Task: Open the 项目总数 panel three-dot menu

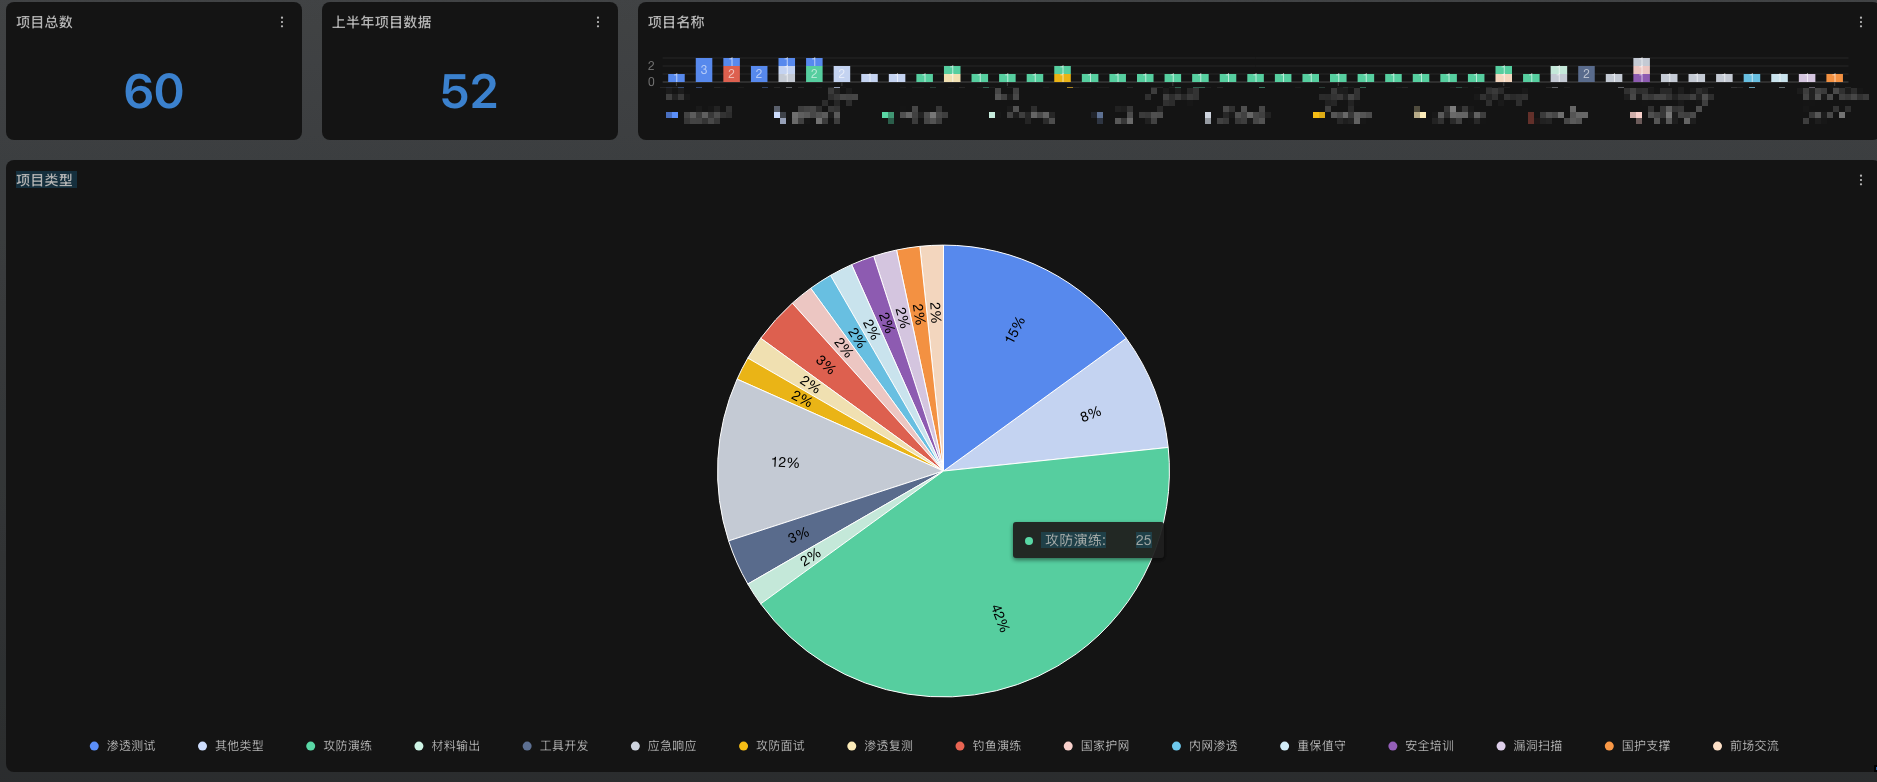Action: (x=282, y=22)
